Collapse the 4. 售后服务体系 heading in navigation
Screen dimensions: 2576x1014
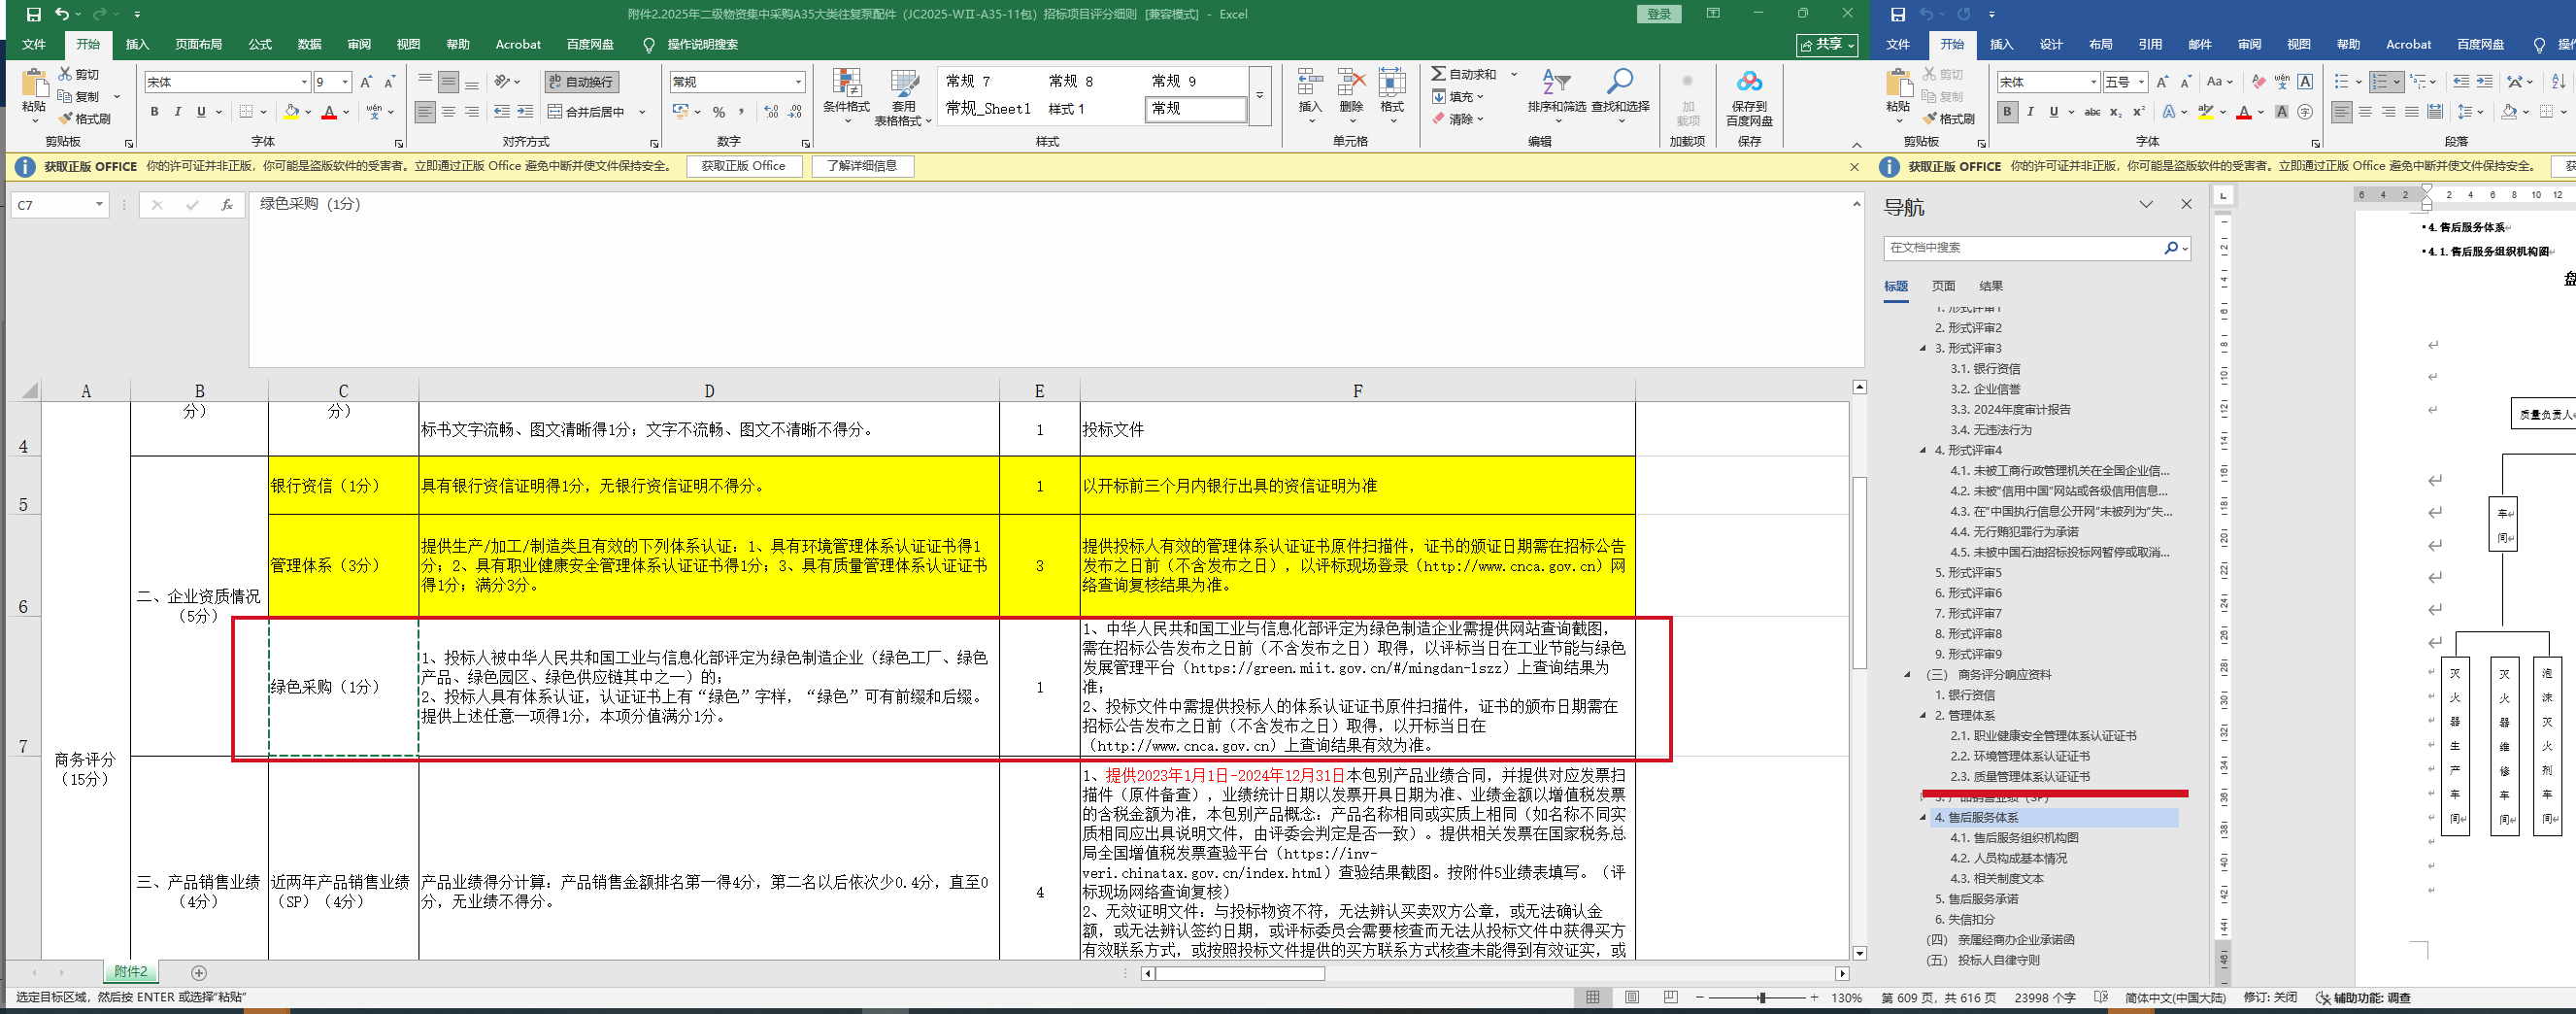point(1923,818)
